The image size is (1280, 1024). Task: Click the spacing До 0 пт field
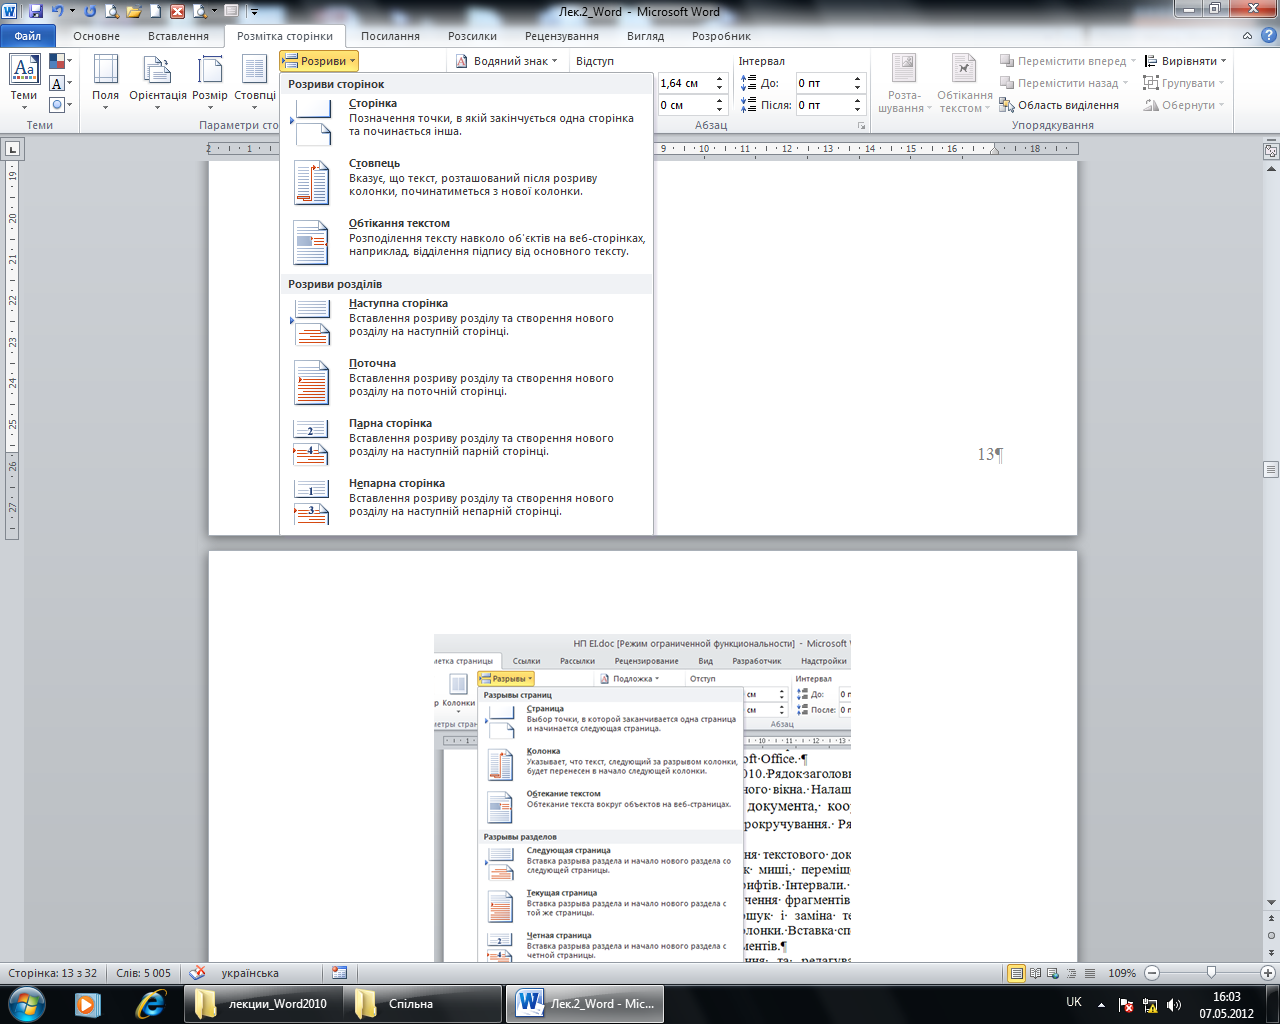point(822,83)
